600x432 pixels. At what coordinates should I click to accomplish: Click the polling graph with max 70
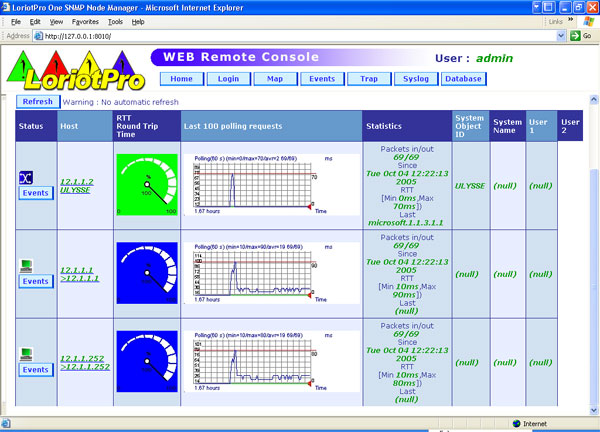(x=272, y=184)
